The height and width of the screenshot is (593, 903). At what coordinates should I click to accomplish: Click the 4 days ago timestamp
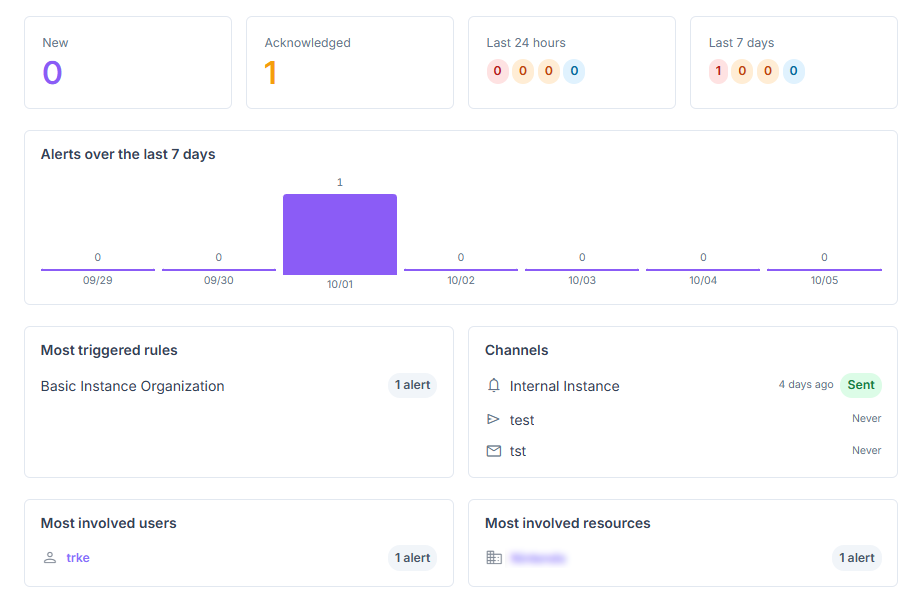(x=806, y=385)
